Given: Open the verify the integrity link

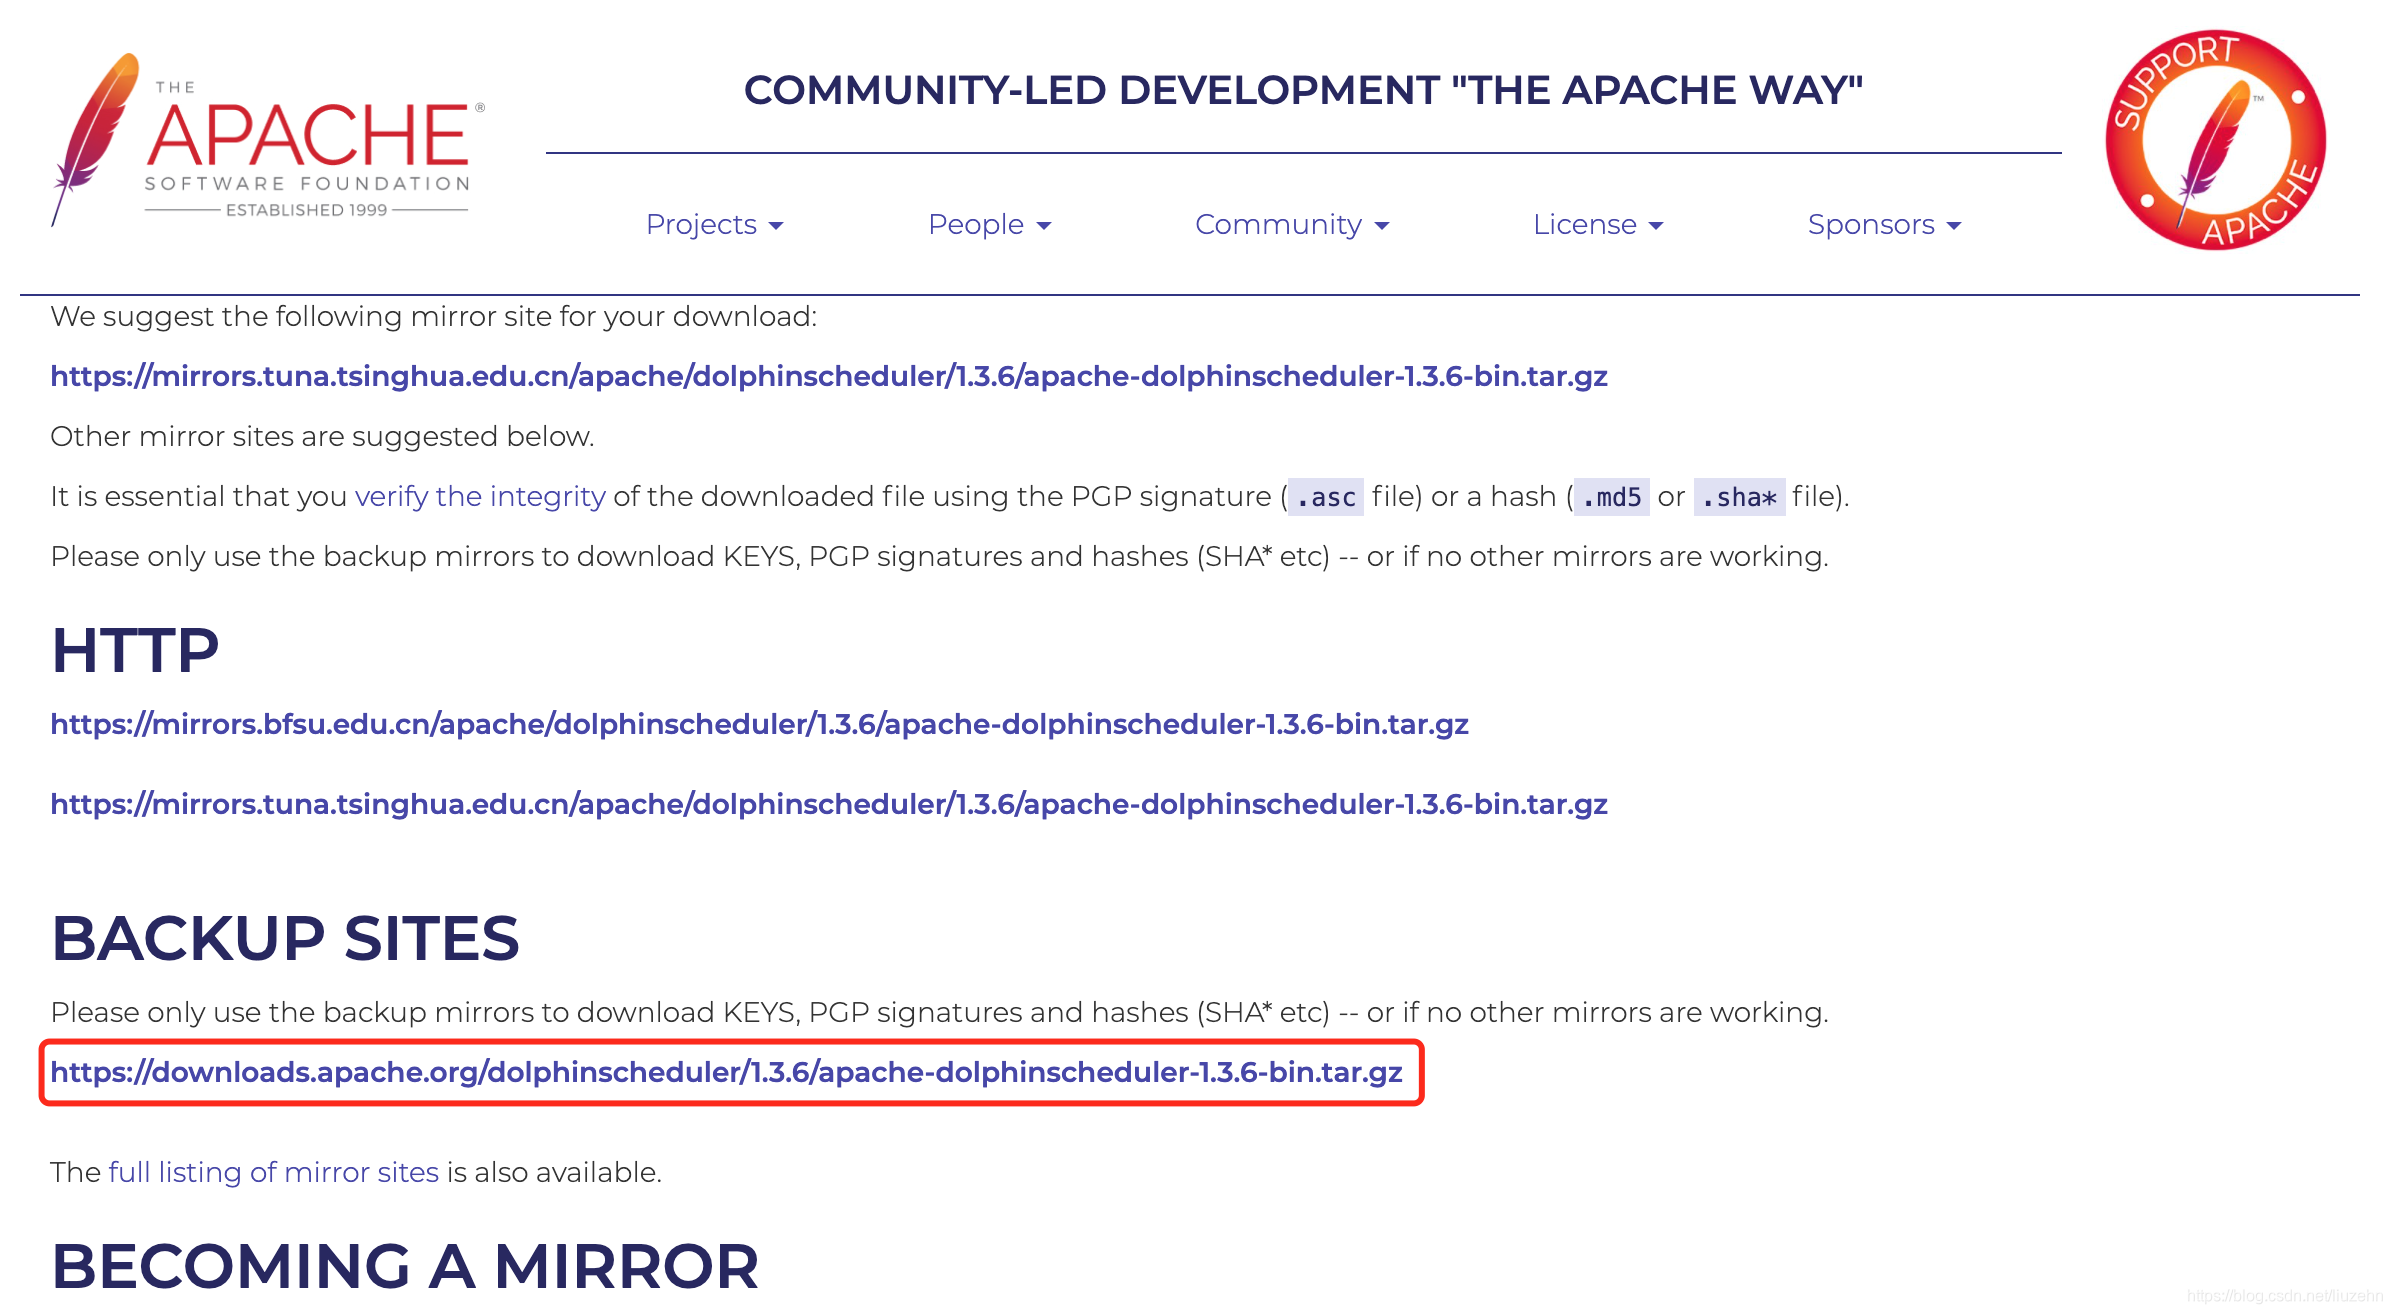Looking at the screenshot, I should (x=480, y=497).
